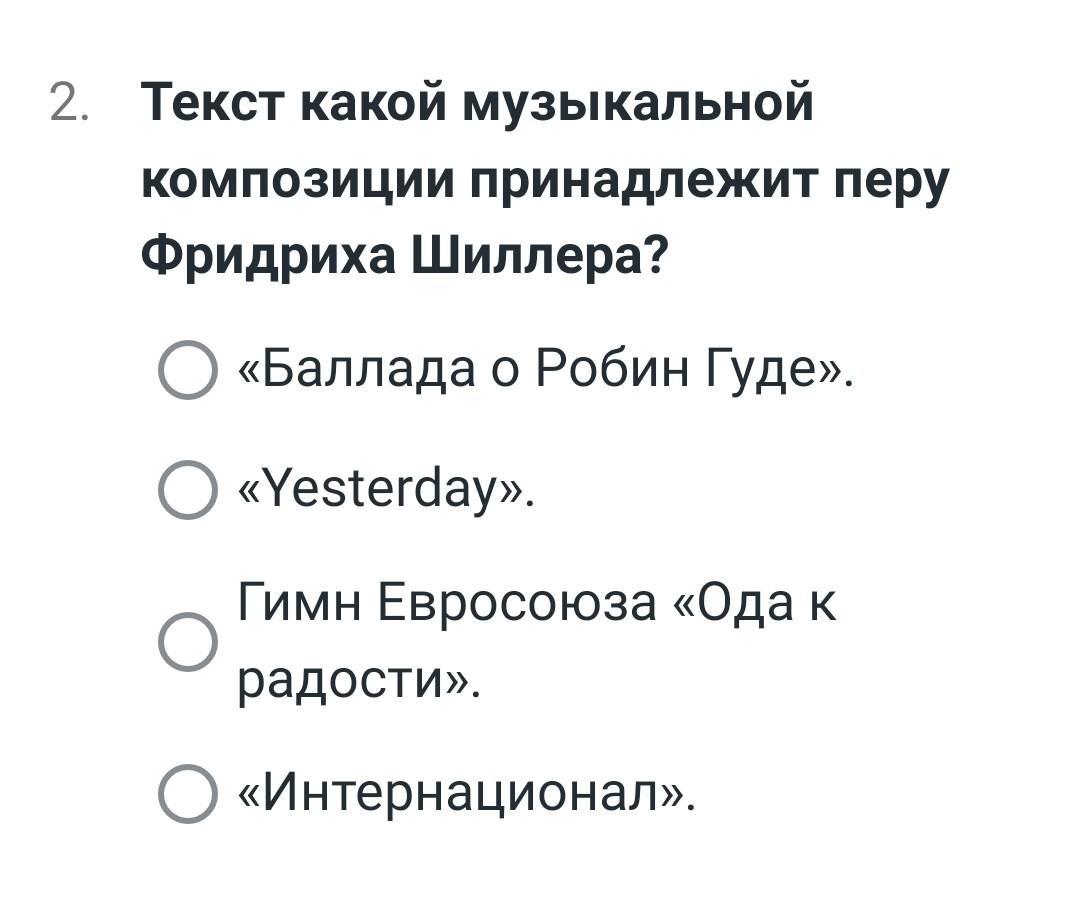Click the «Yesterday» answer label
Image resolution: width=1080 pixels, height=903 pixels.
coord(386,490)
